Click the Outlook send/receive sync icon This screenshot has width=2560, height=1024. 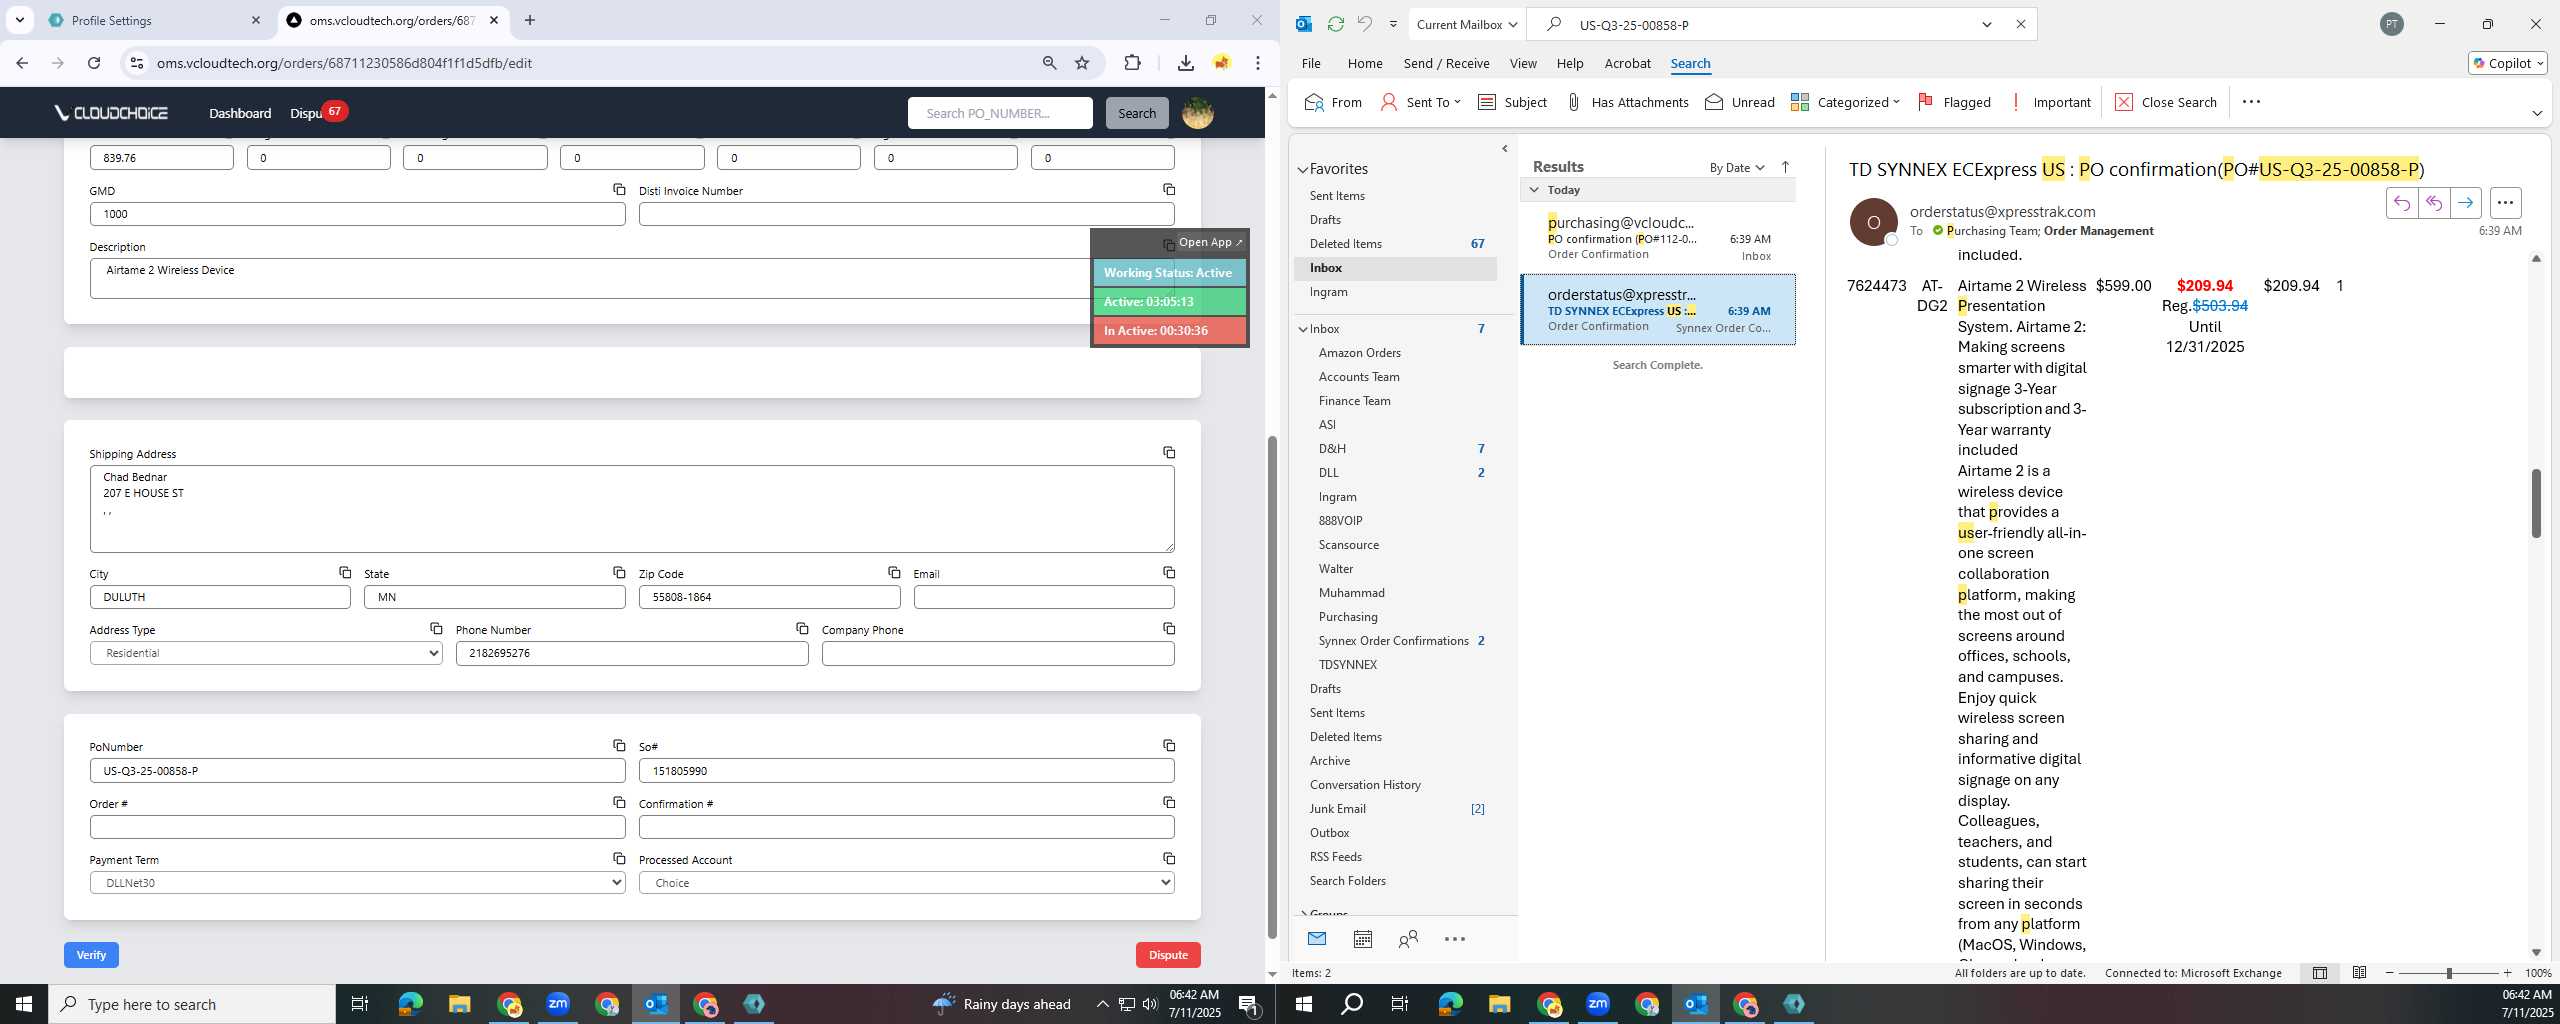1335,24
